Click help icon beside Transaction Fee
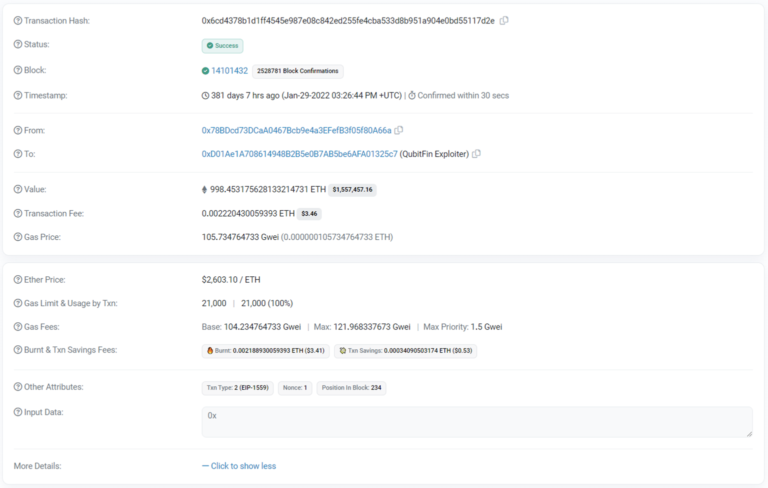 pyautogui.click(x=17, y=213)
